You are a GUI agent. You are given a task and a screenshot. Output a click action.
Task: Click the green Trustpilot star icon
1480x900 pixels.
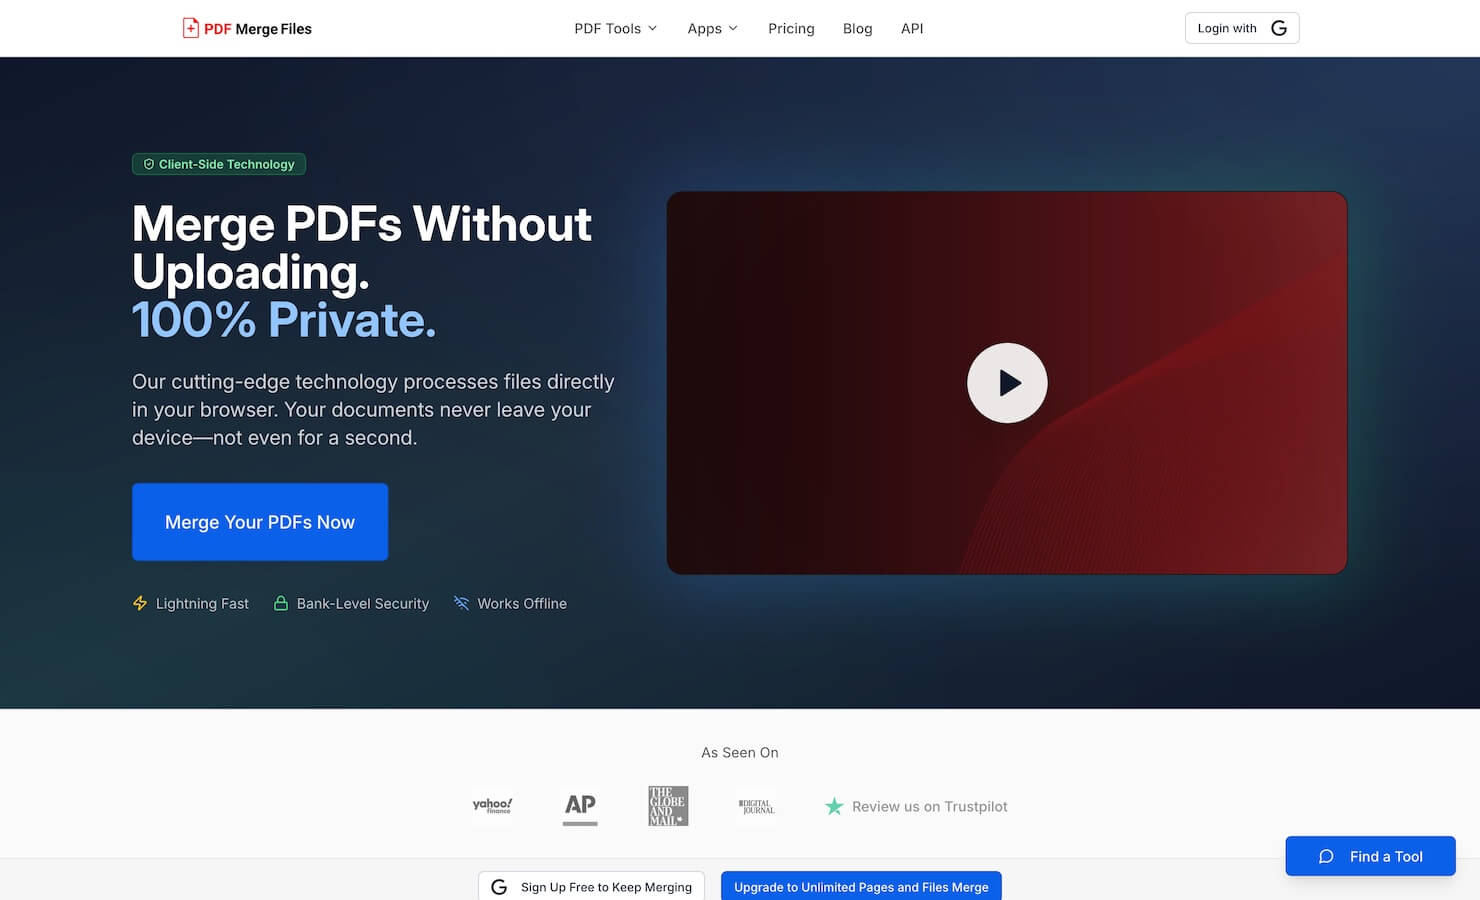point(834,806)
